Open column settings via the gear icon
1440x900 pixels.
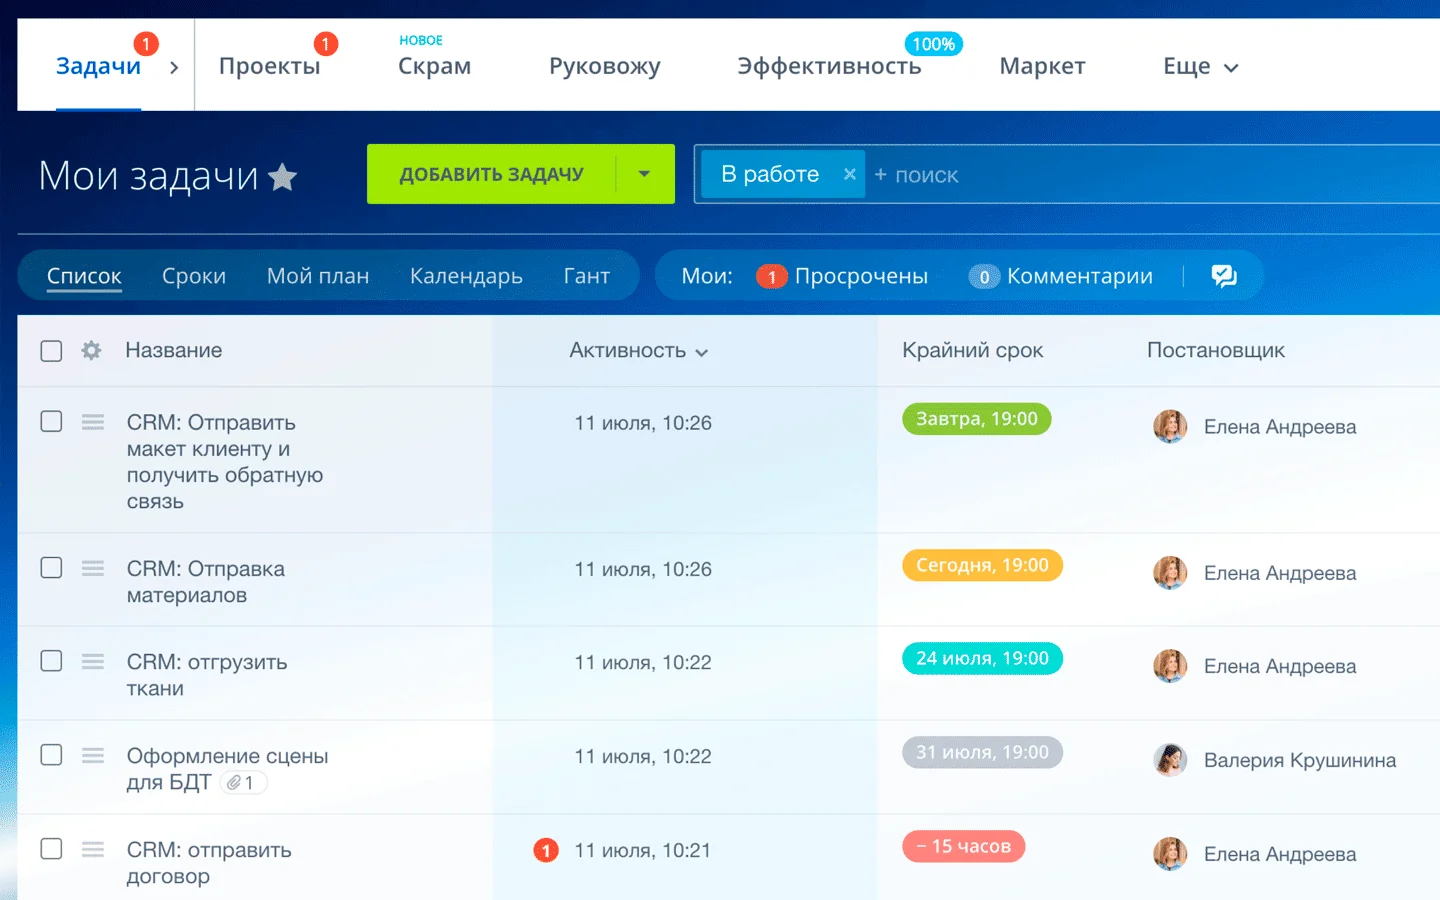91,351
